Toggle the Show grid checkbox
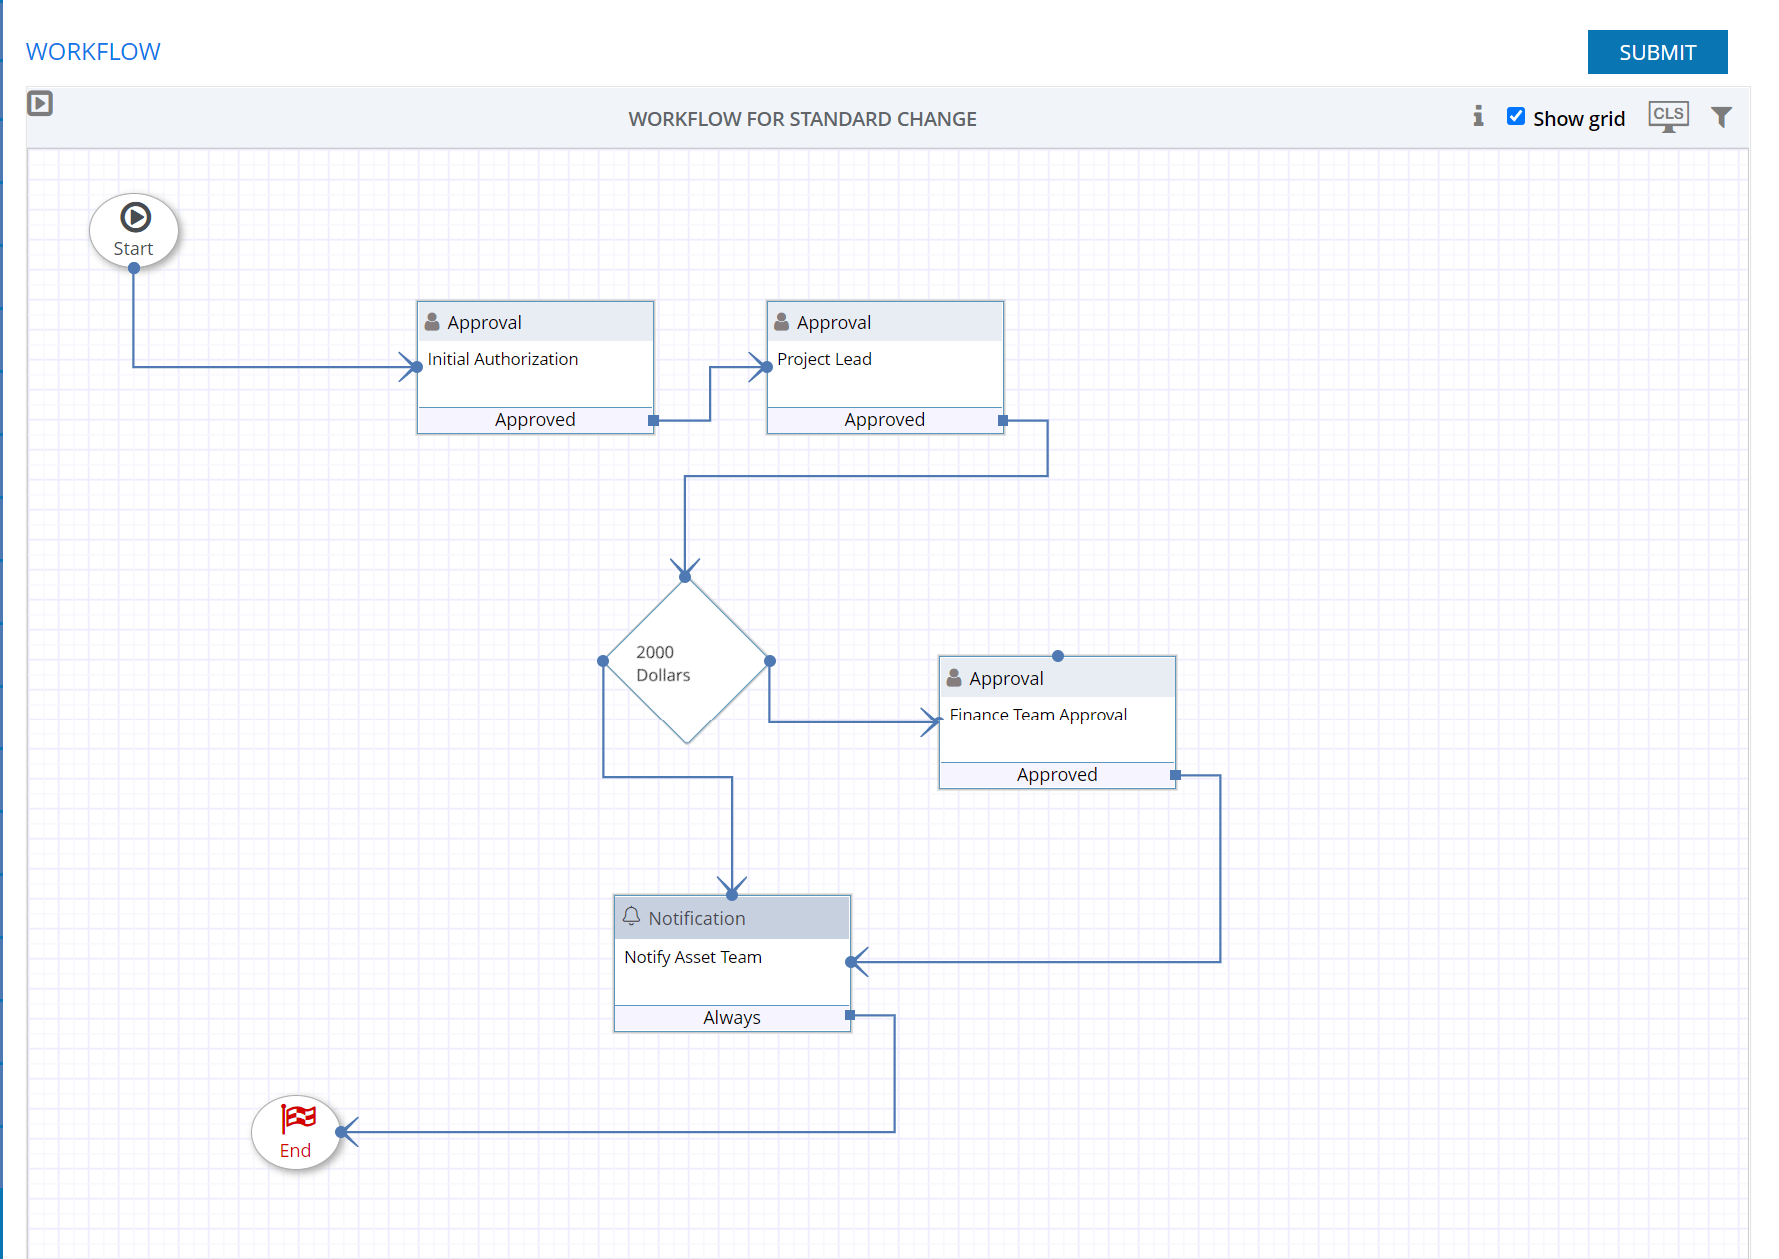The width and height of the screenshot is (1779, 1259). tap(1516, 117)
